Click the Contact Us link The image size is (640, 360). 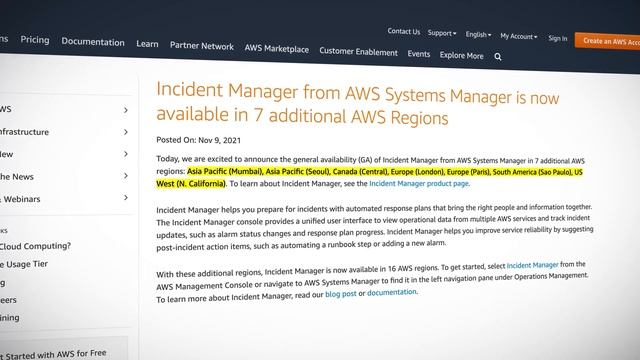pos(403,31)
